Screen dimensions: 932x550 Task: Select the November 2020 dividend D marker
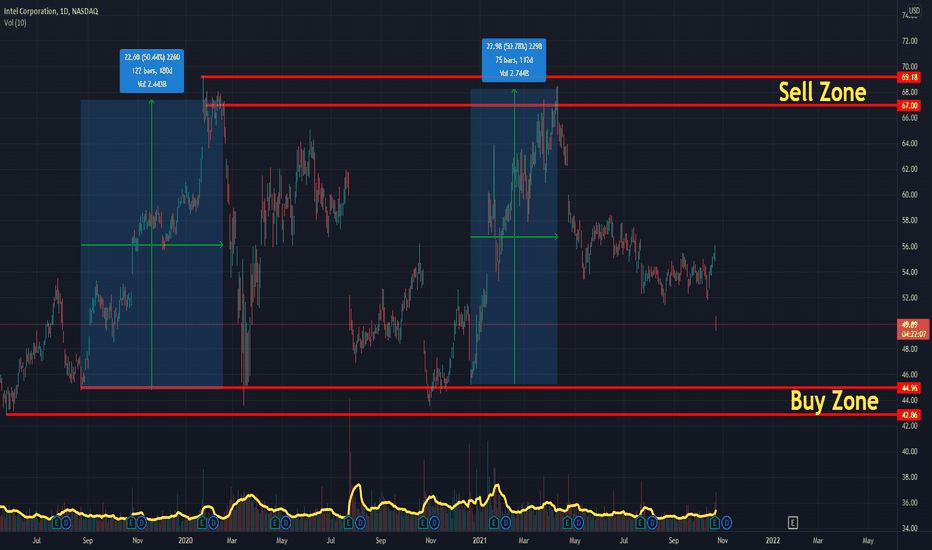coord(434,523)
